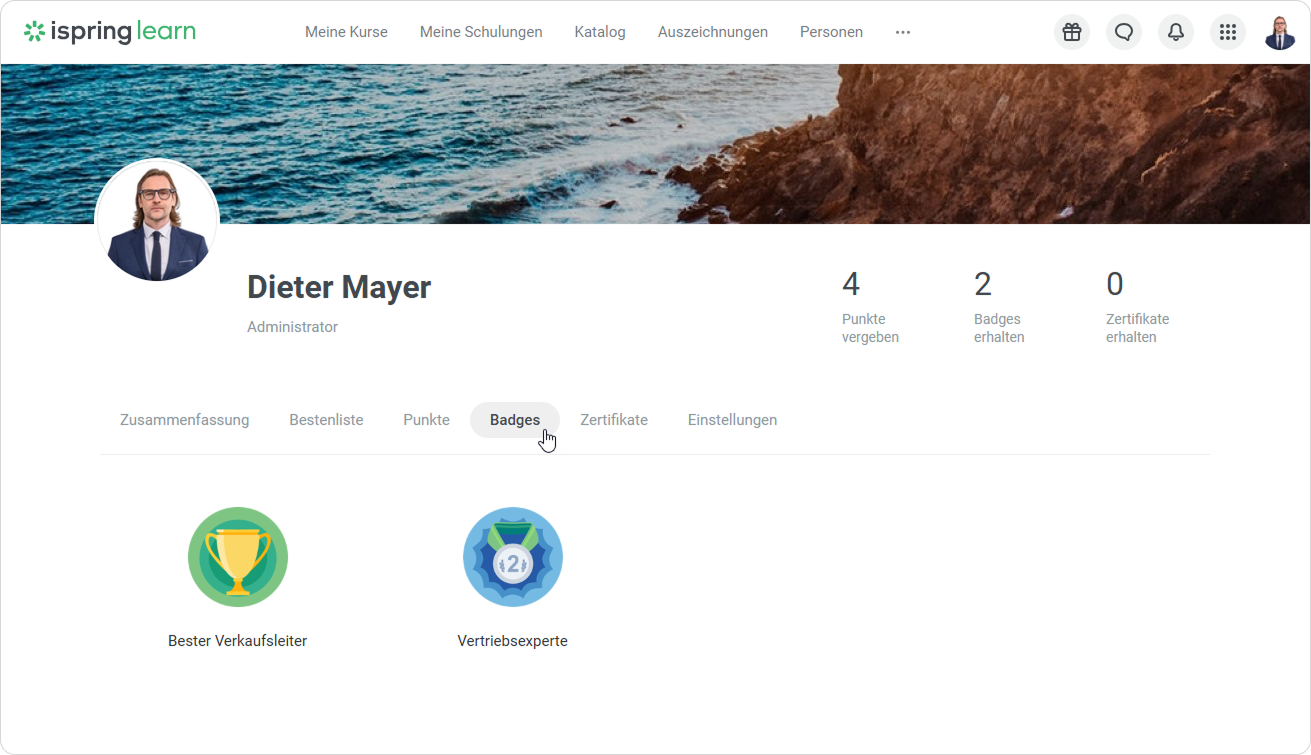Open Personen in the top navigation
The image size is (1311, 755).
pos(831,32)
